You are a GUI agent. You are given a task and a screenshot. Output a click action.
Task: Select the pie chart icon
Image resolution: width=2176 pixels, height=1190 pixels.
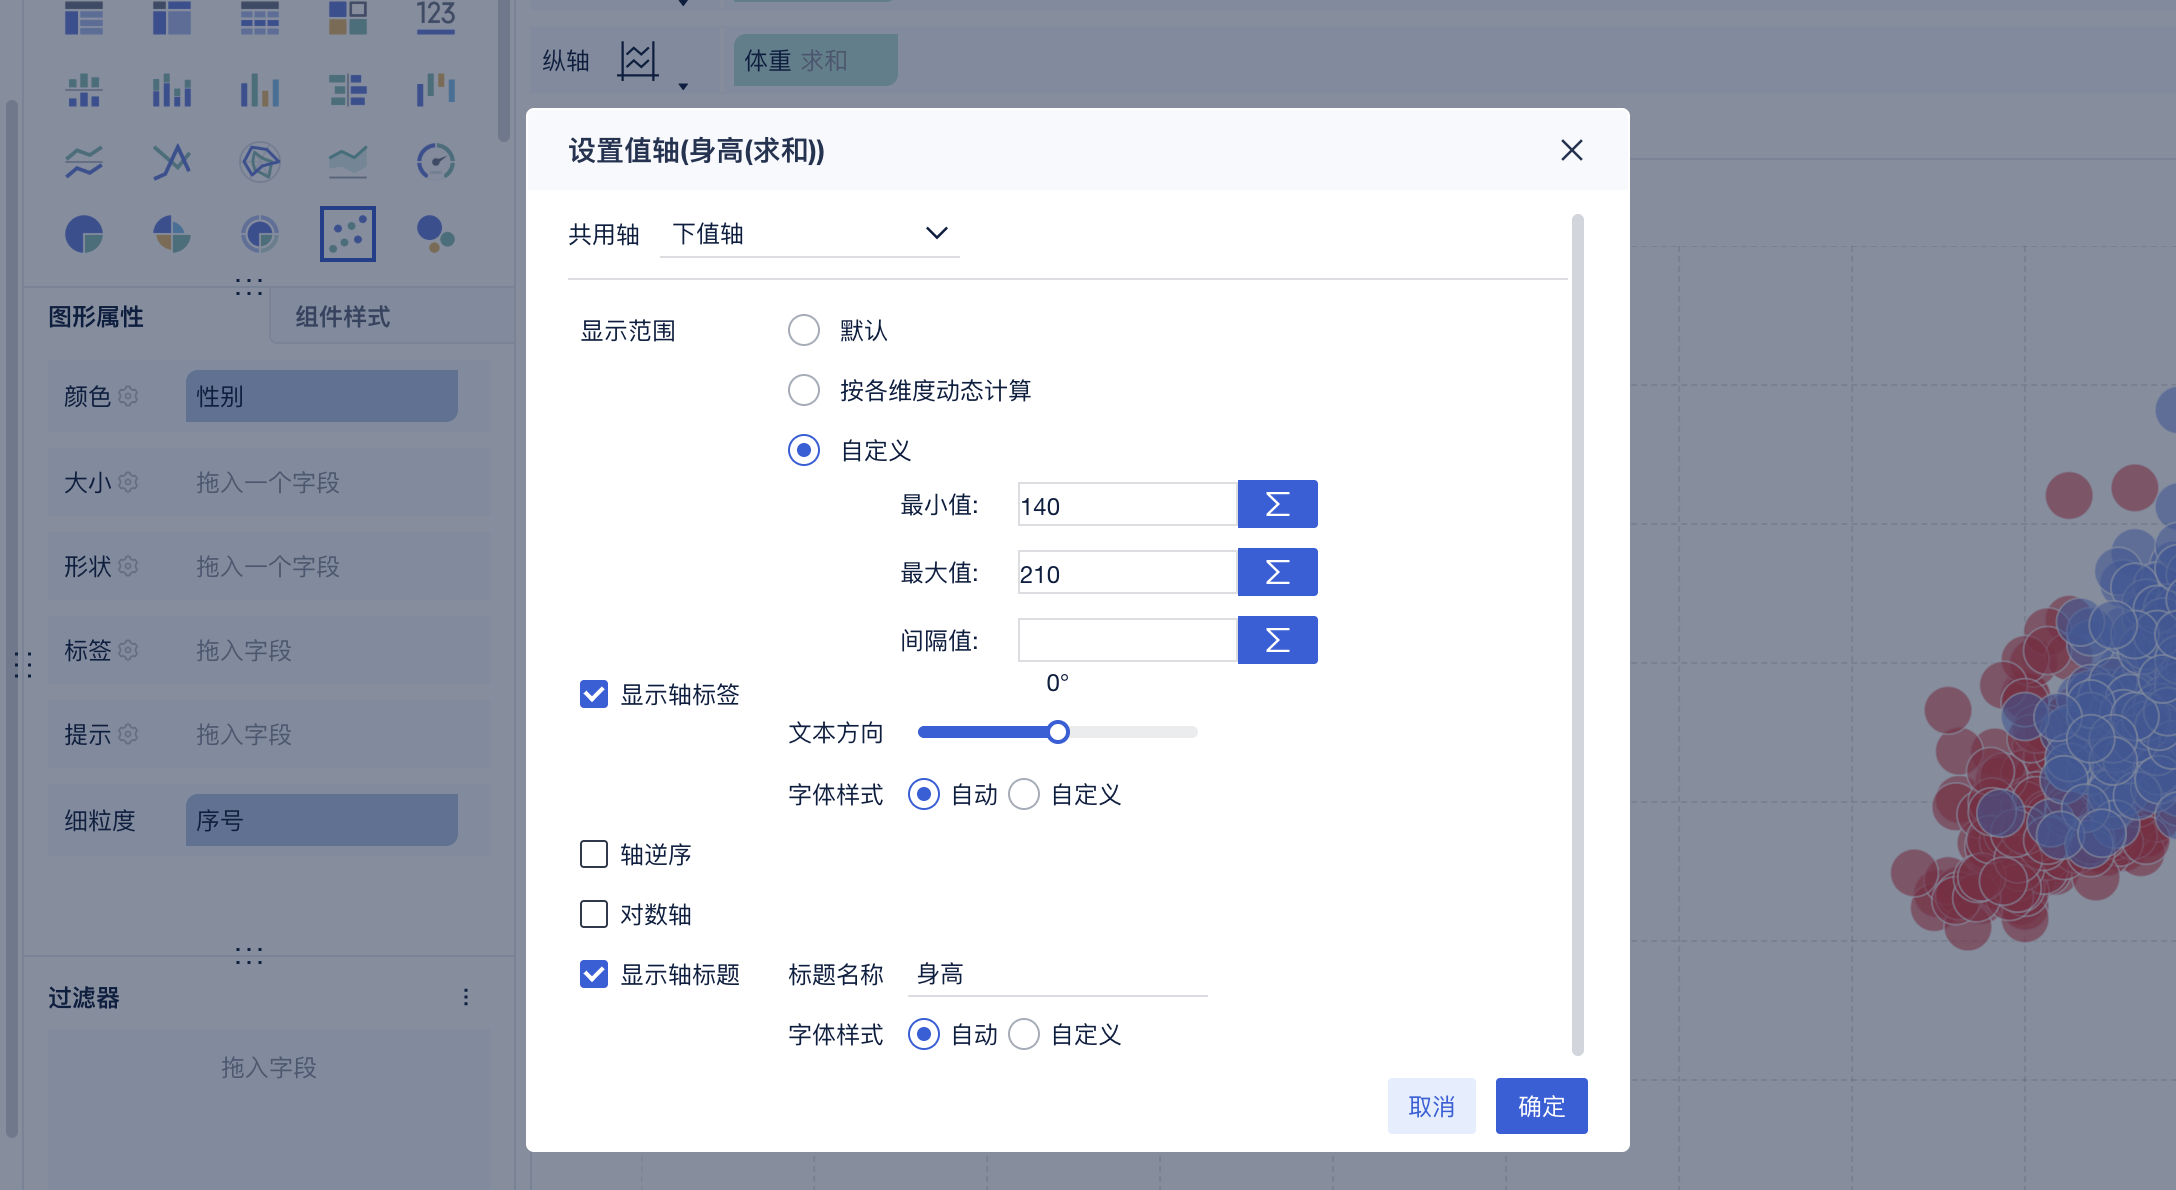[84, 234]
